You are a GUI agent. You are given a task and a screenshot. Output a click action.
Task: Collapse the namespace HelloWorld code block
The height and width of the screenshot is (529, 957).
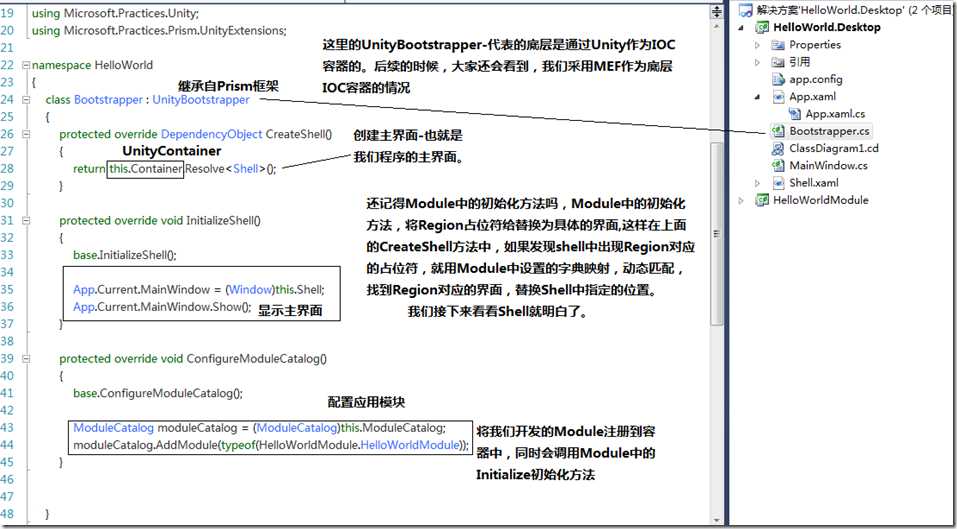(x=25, y=65)
